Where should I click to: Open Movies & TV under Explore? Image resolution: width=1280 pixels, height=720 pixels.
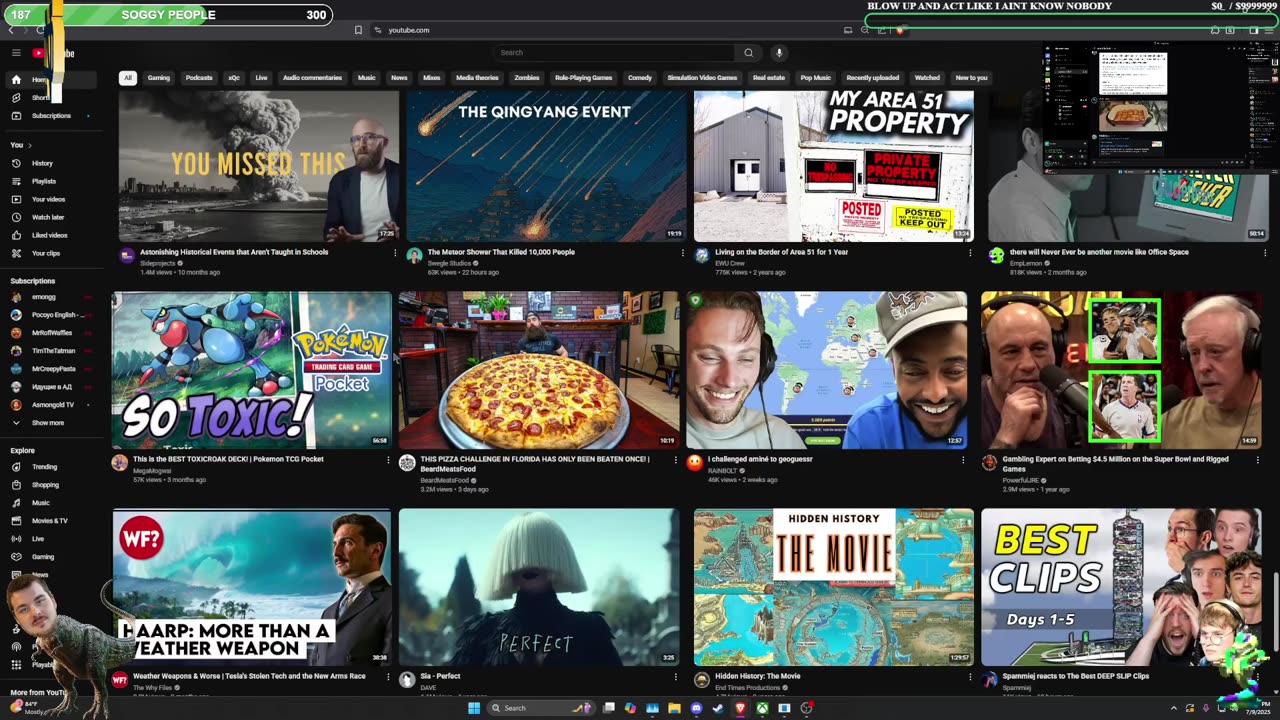(50, 521)
